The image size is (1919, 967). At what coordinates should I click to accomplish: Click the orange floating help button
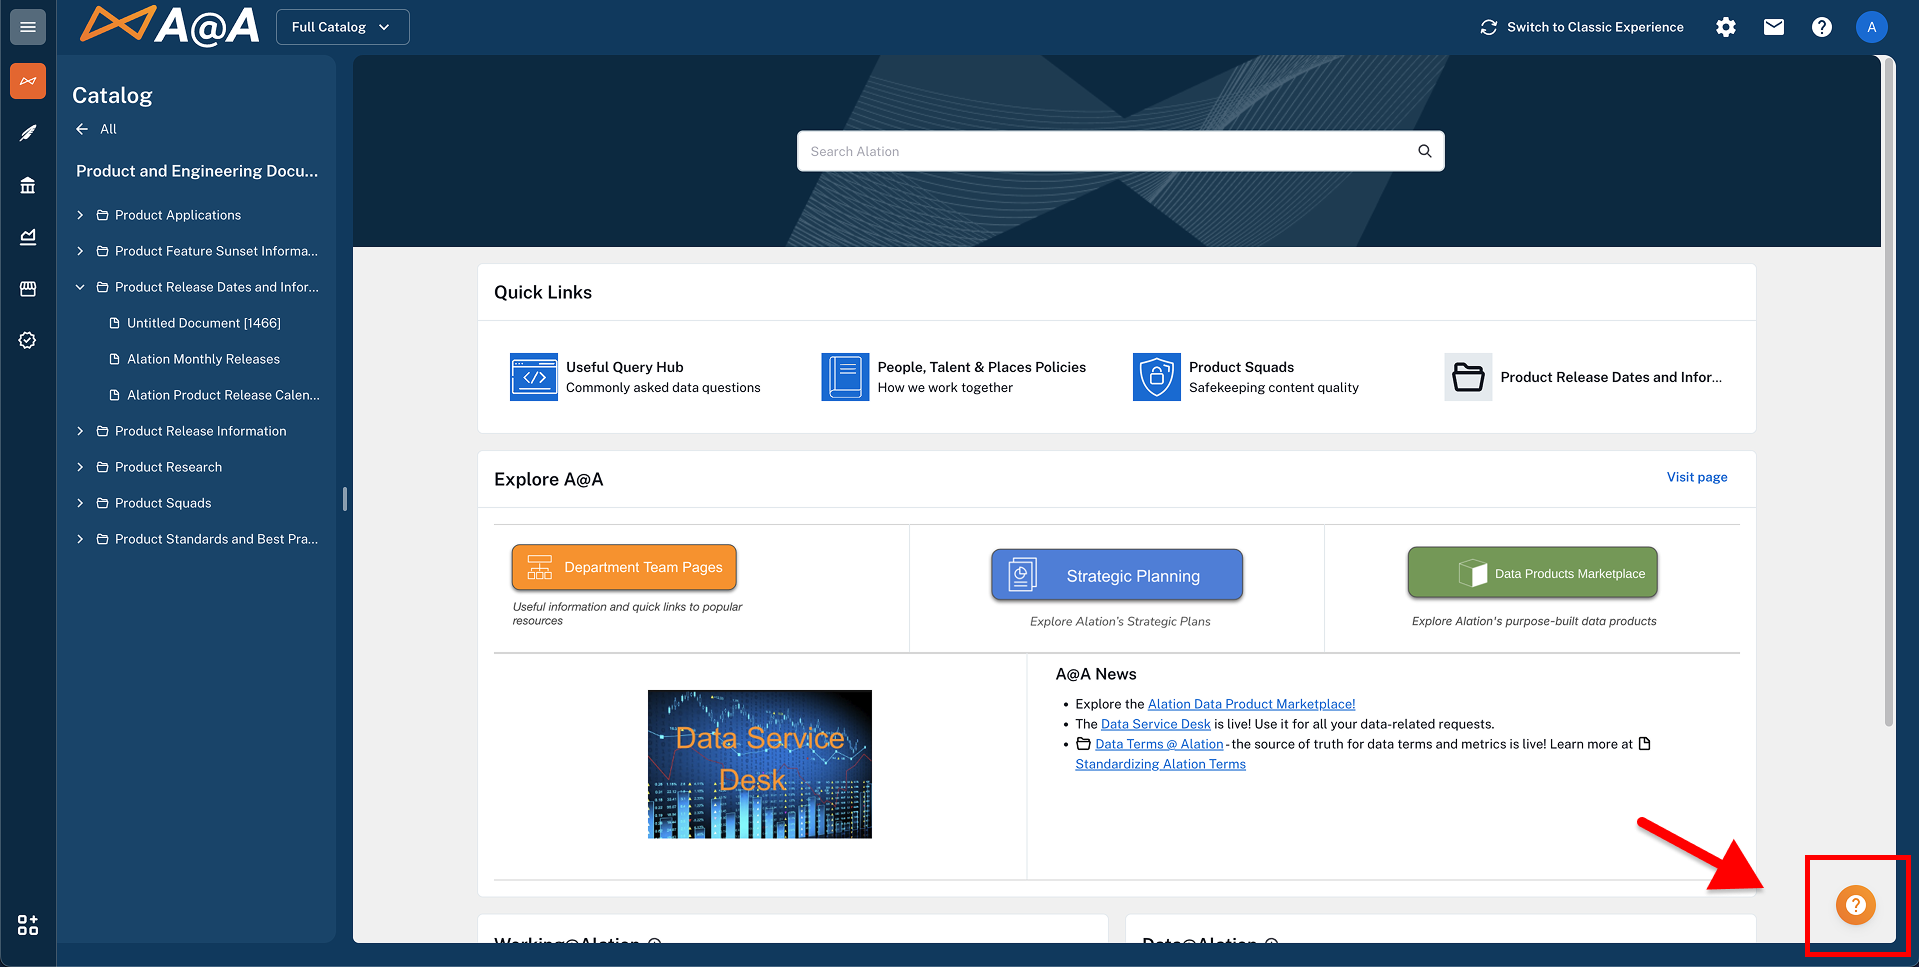coord(1855,905)
